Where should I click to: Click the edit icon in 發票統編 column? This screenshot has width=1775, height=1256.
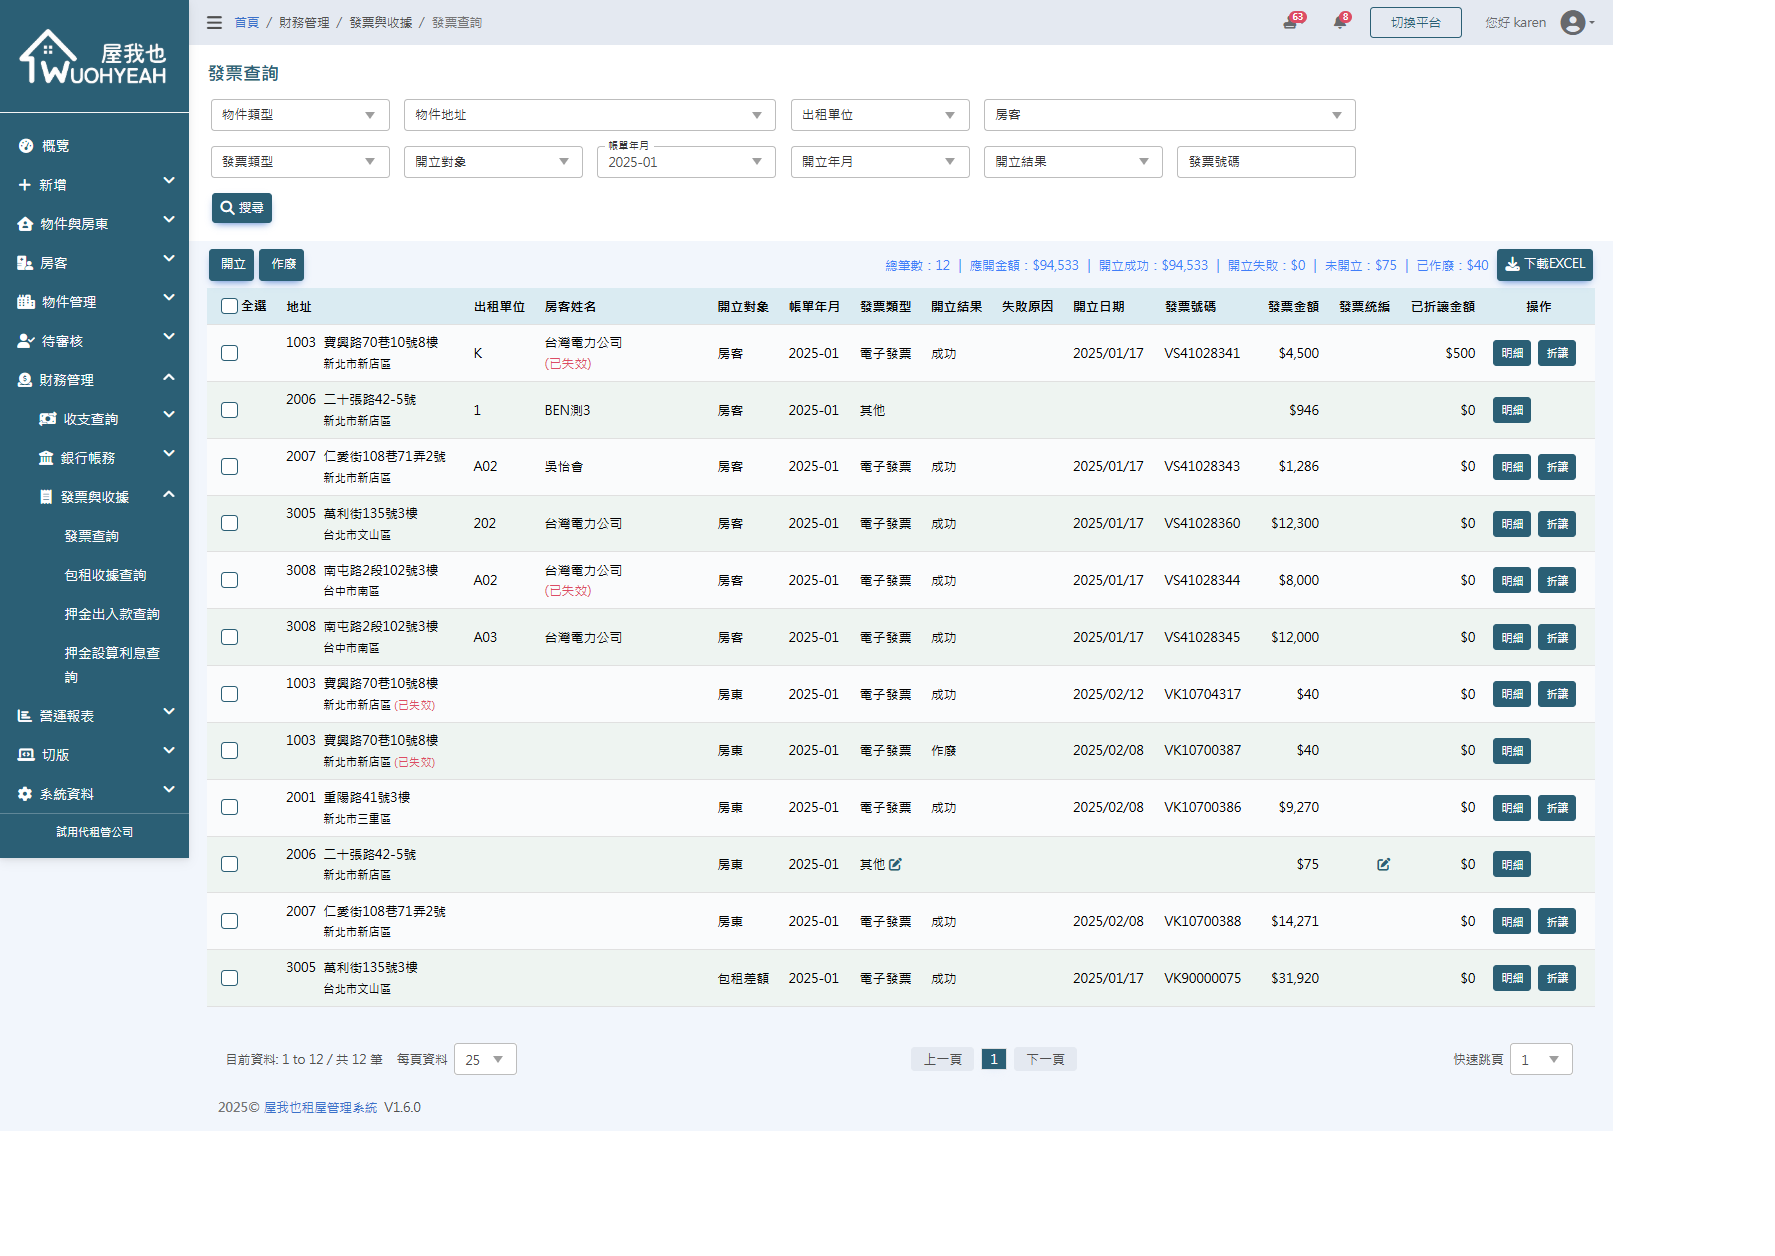tap(1383, 864)
